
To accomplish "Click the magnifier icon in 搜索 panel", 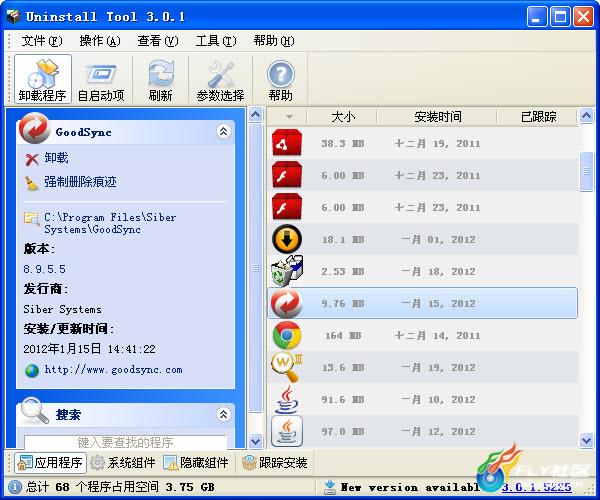I will [x=34, y=411].
